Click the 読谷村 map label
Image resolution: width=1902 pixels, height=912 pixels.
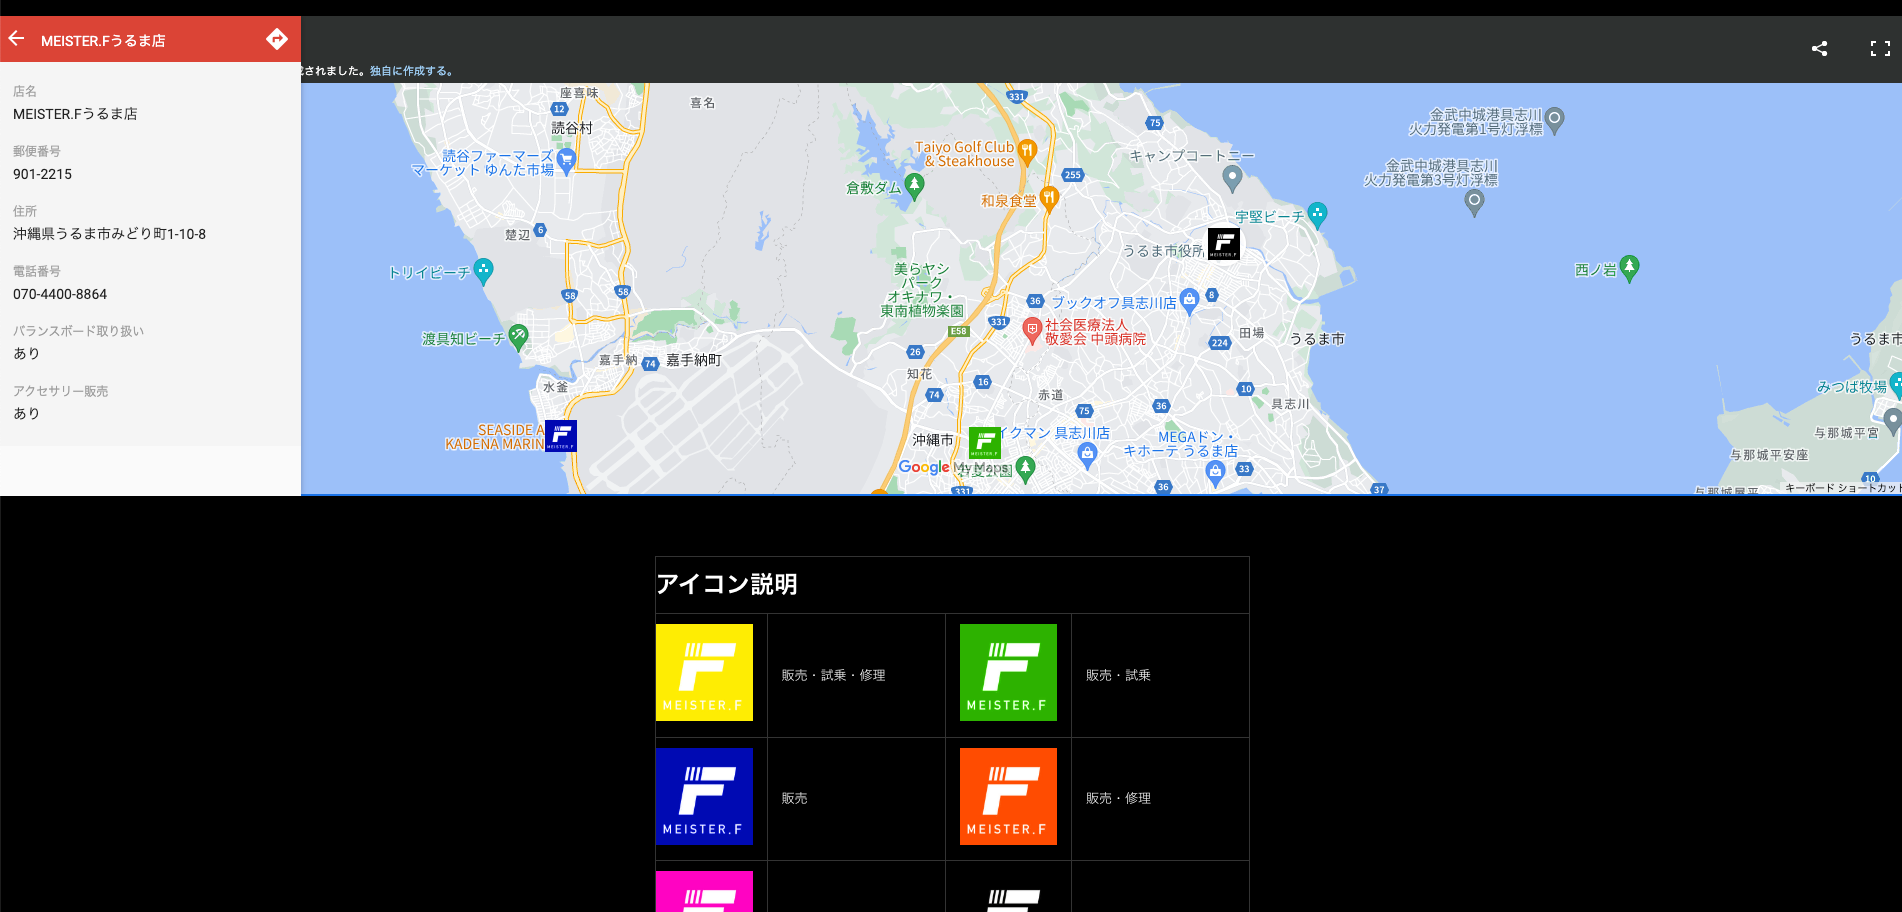point(572,128)
